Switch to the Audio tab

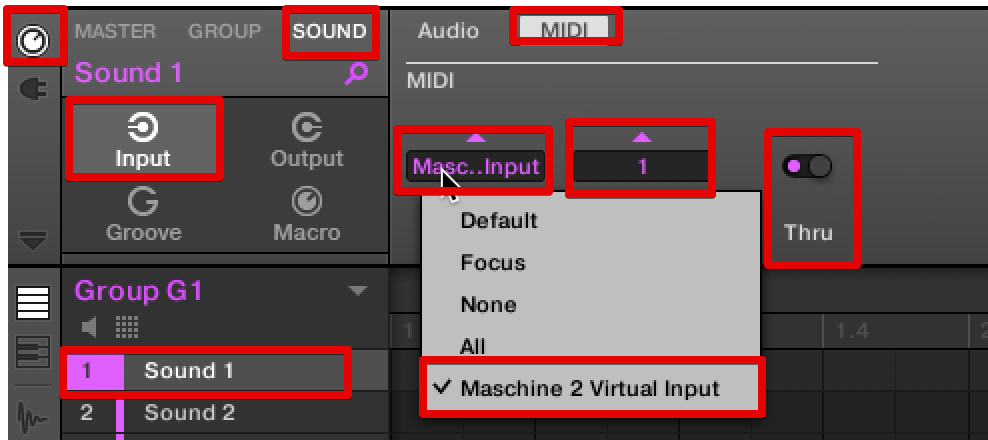click(x=448, y=31)
